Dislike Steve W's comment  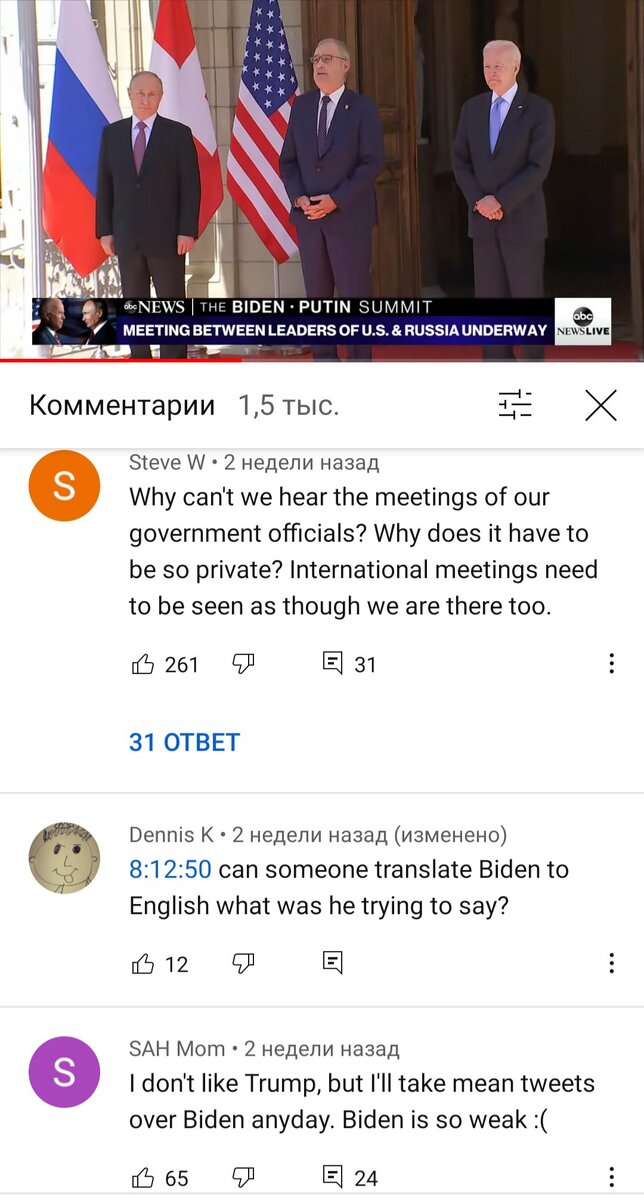coord(244,664)
